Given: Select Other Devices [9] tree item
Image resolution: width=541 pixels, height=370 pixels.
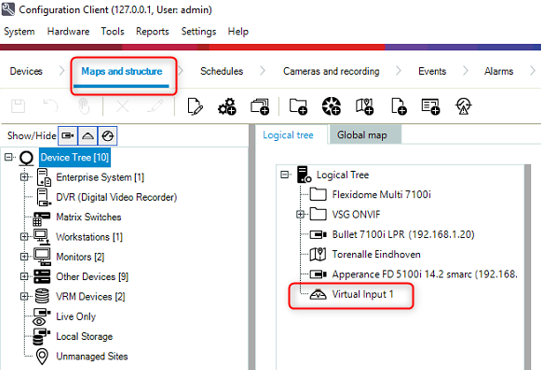Looking at the screenshot, I should (92, 276).
